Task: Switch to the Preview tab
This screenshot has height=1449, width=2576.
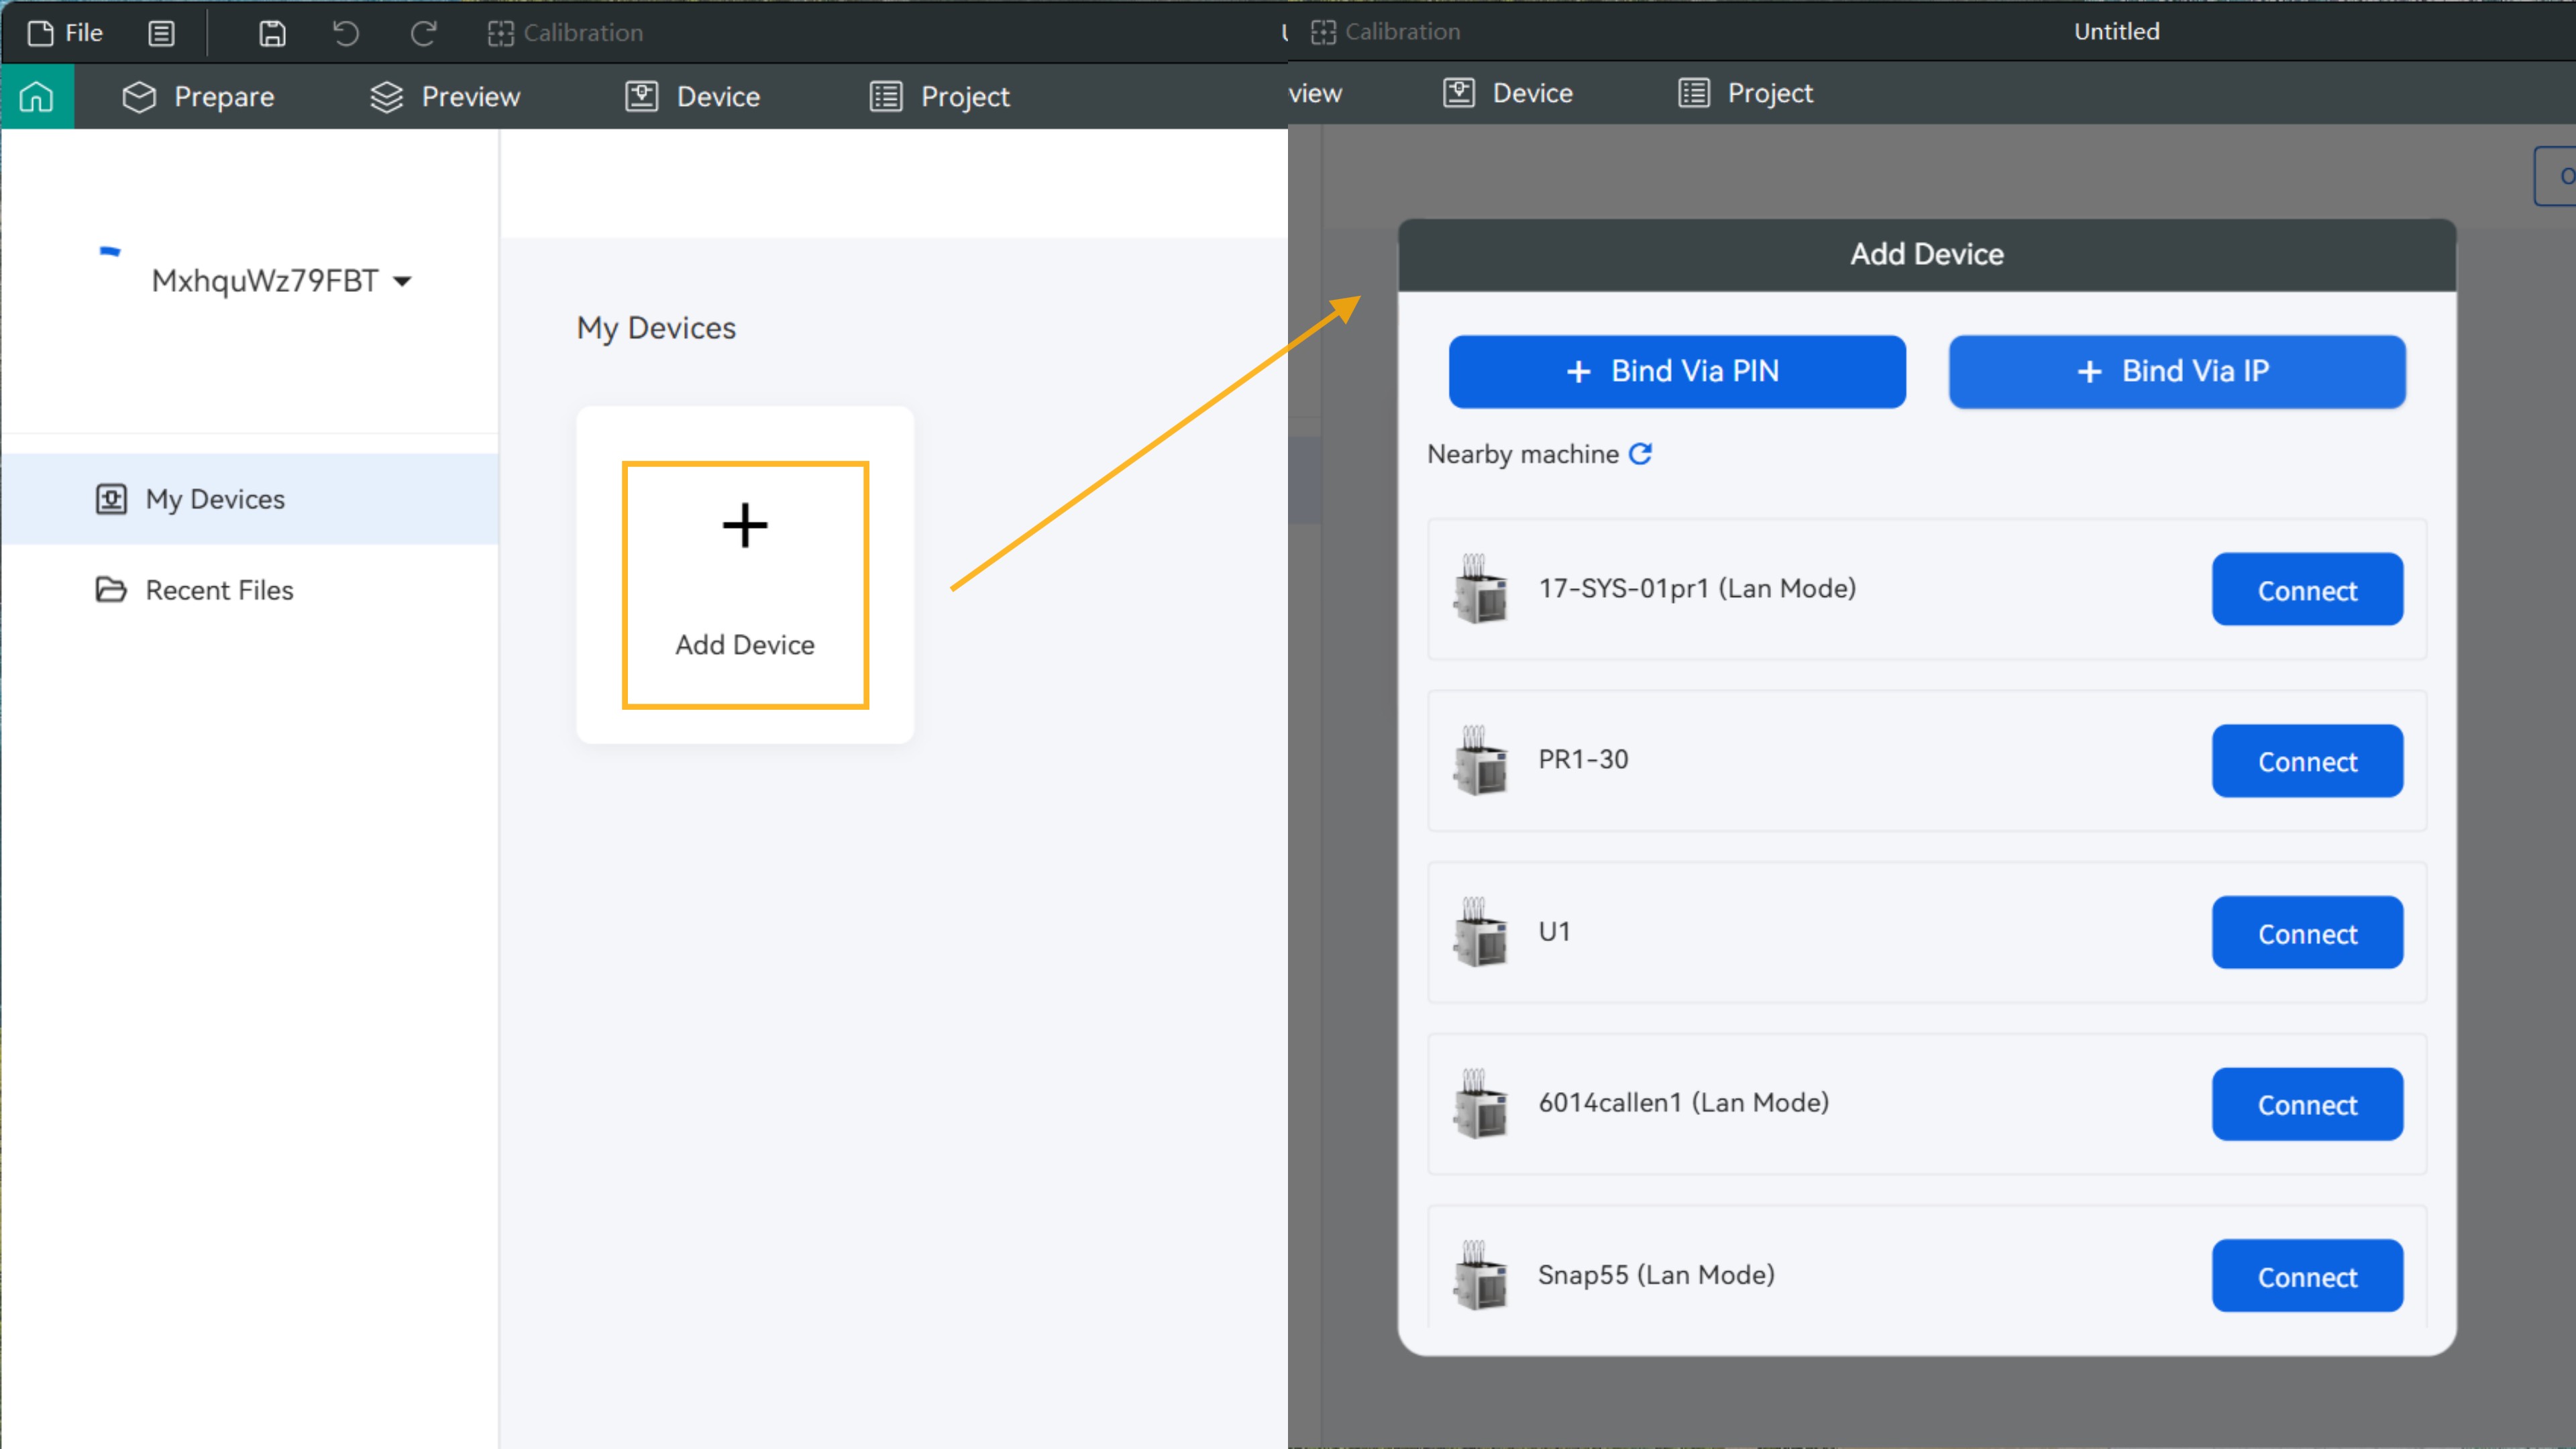Action: click(x=444, y=96)
